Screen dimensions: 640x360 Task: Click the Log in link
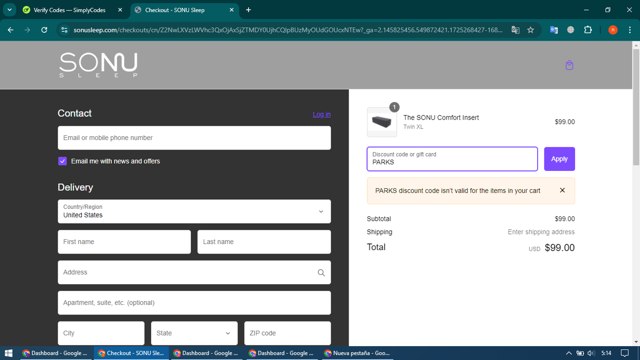coord(322,114)
